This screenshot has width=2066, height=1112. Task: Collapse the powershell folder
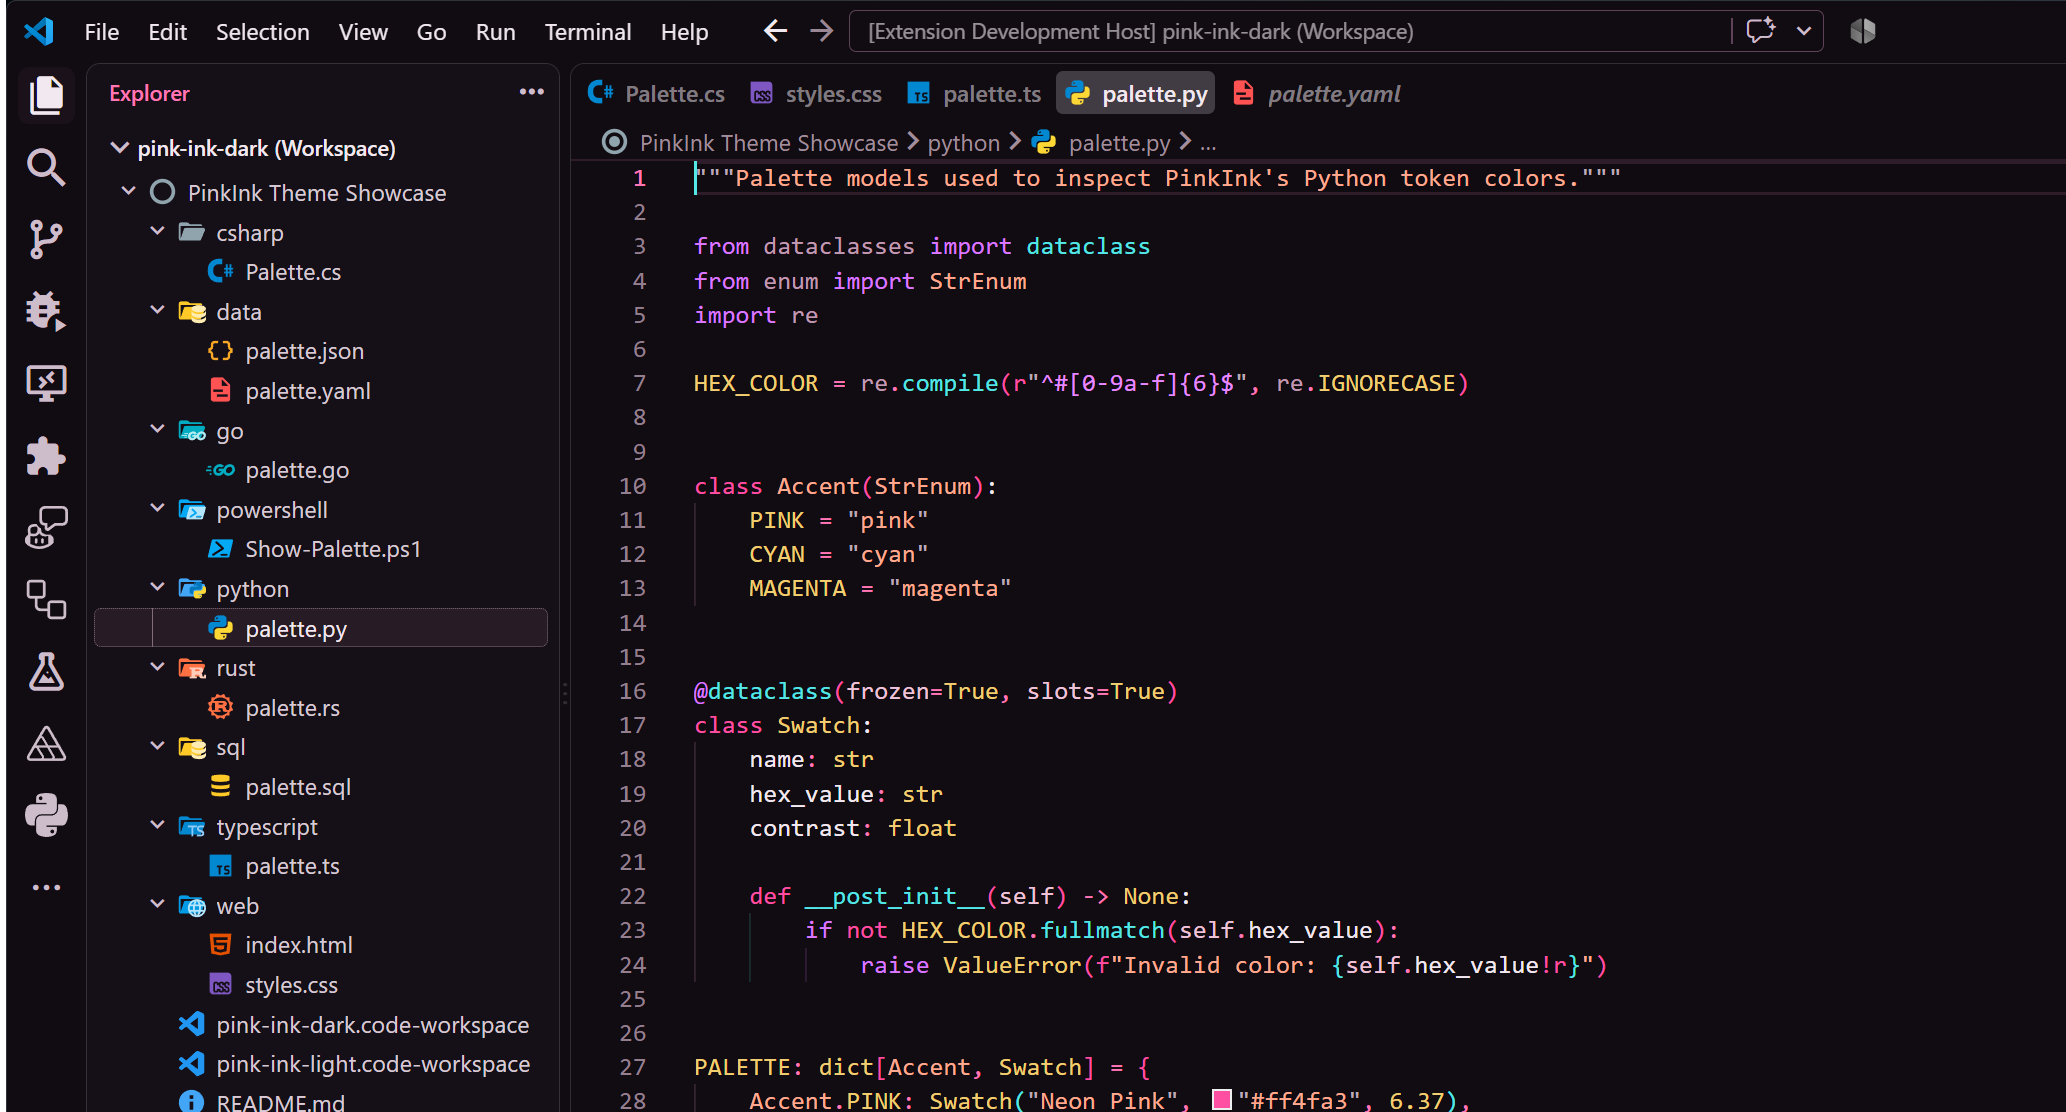[x=158, y=509]
